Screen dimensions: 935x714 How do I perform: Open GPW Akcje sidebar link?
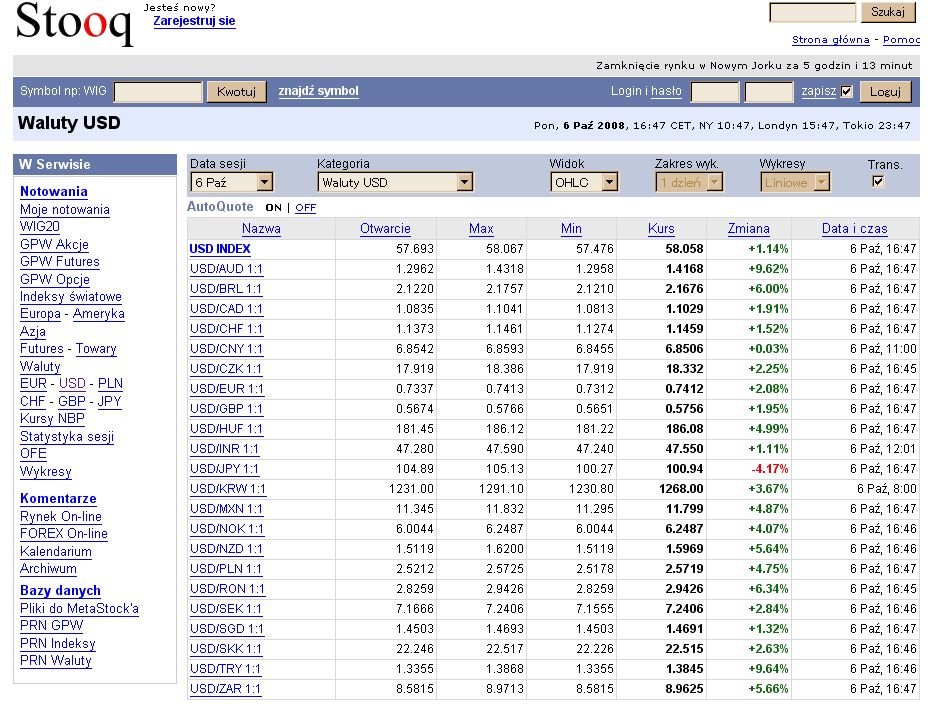(x=54, y=245)
